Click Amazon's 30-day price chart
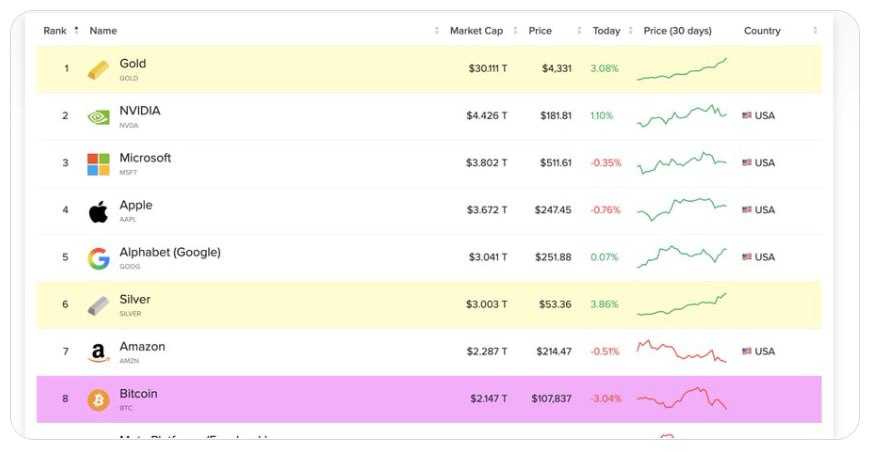 pos(682,351)
